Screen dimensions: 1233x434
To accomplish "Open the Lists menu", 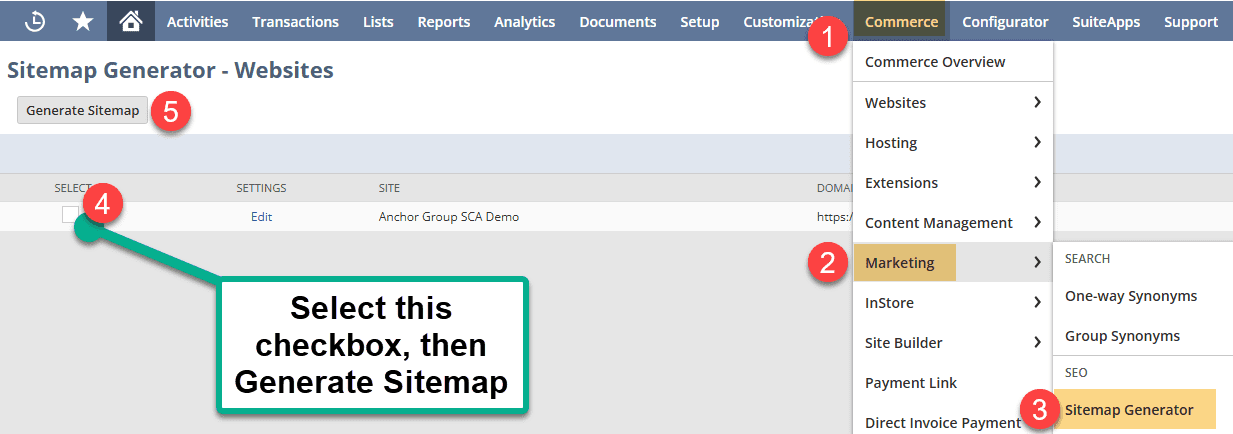I will (x=378, y=21).
